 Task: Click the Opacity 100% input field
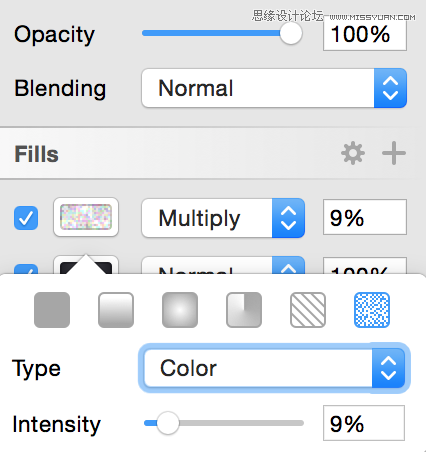tap(365, 34)
